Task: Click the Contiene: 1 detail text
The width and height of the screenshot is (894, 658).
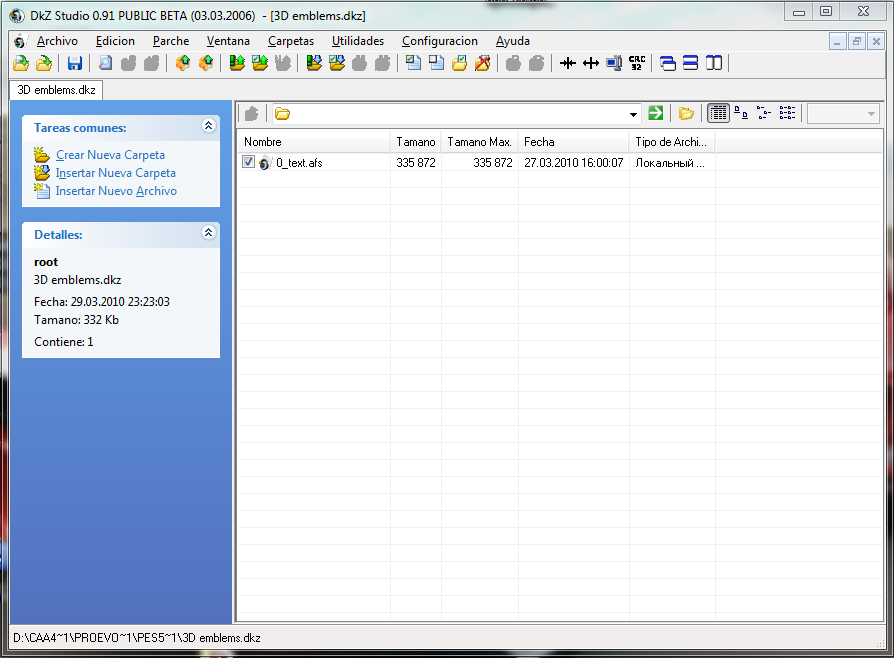Action: coord(64,342)
